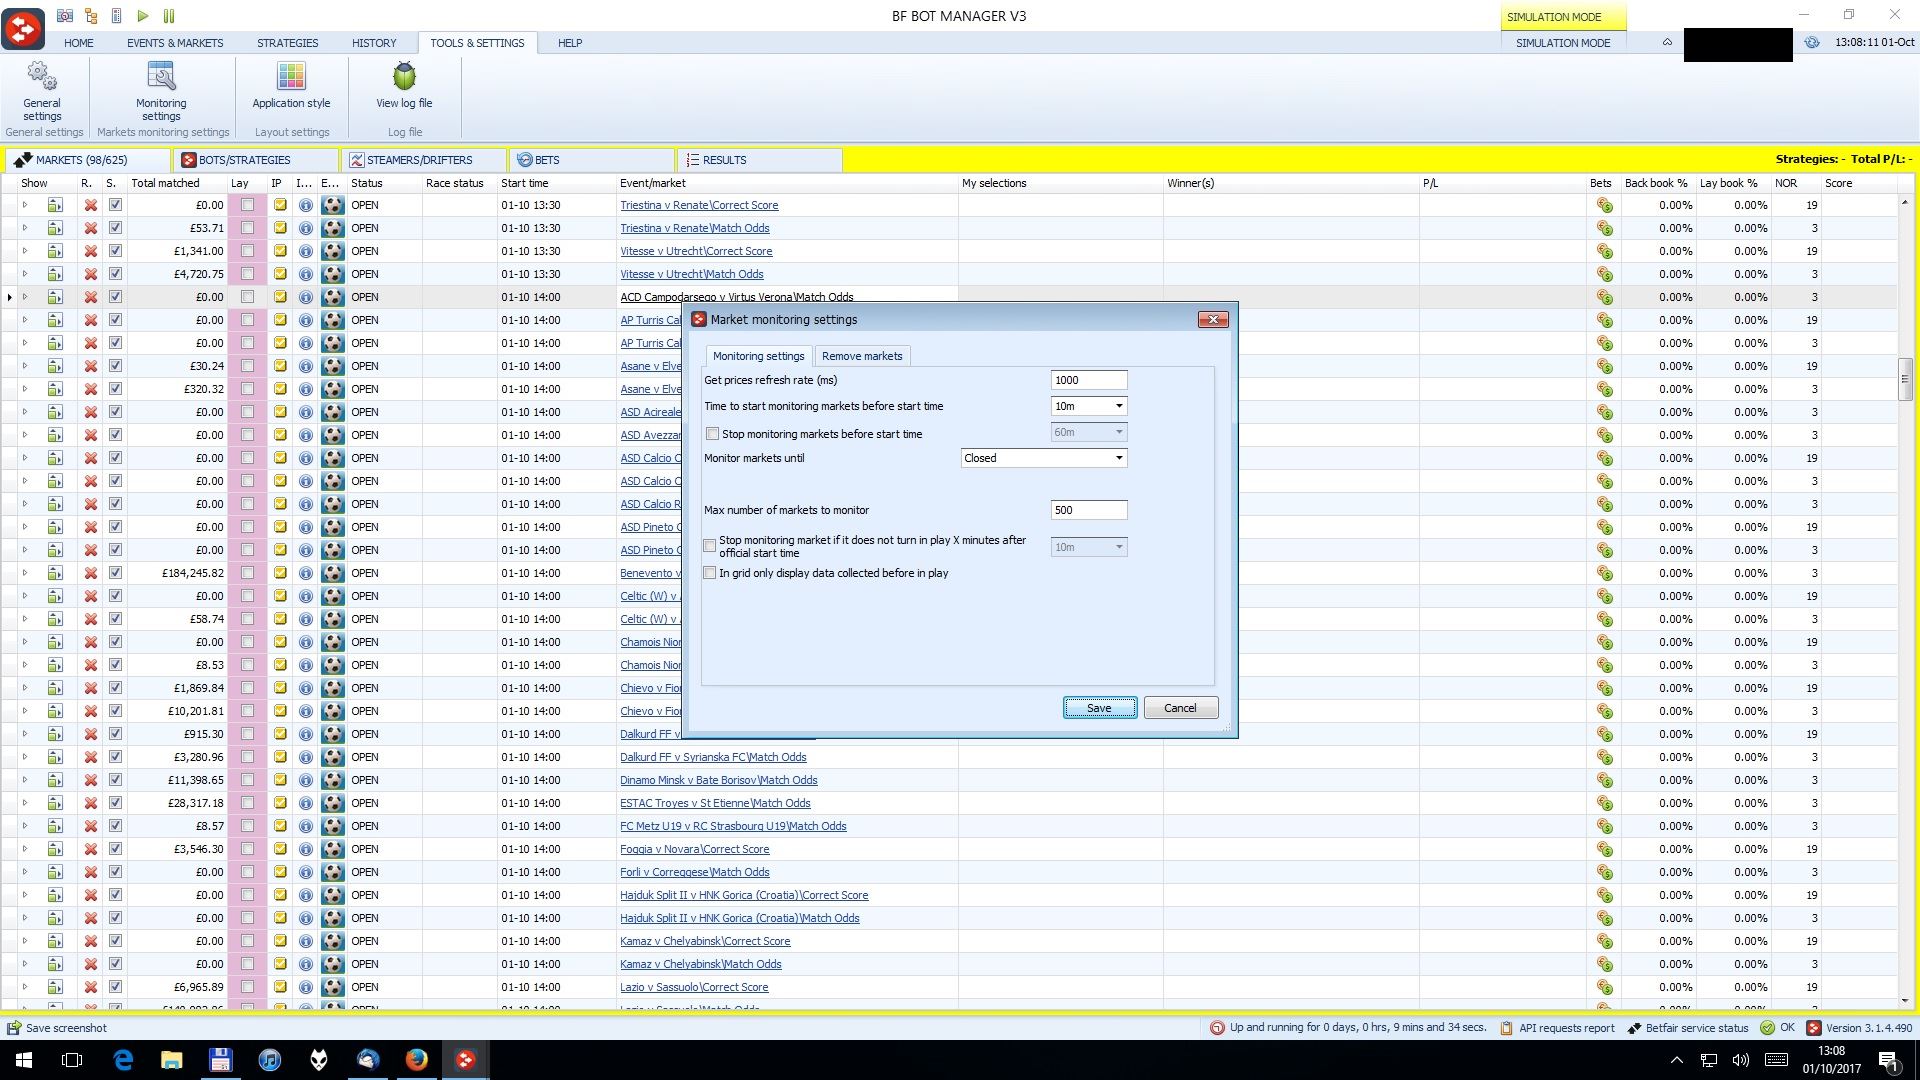This screenshot has height=1080, width=1920.
Task: Open the HISTORY ribbon tab
Action: point(374,43)
